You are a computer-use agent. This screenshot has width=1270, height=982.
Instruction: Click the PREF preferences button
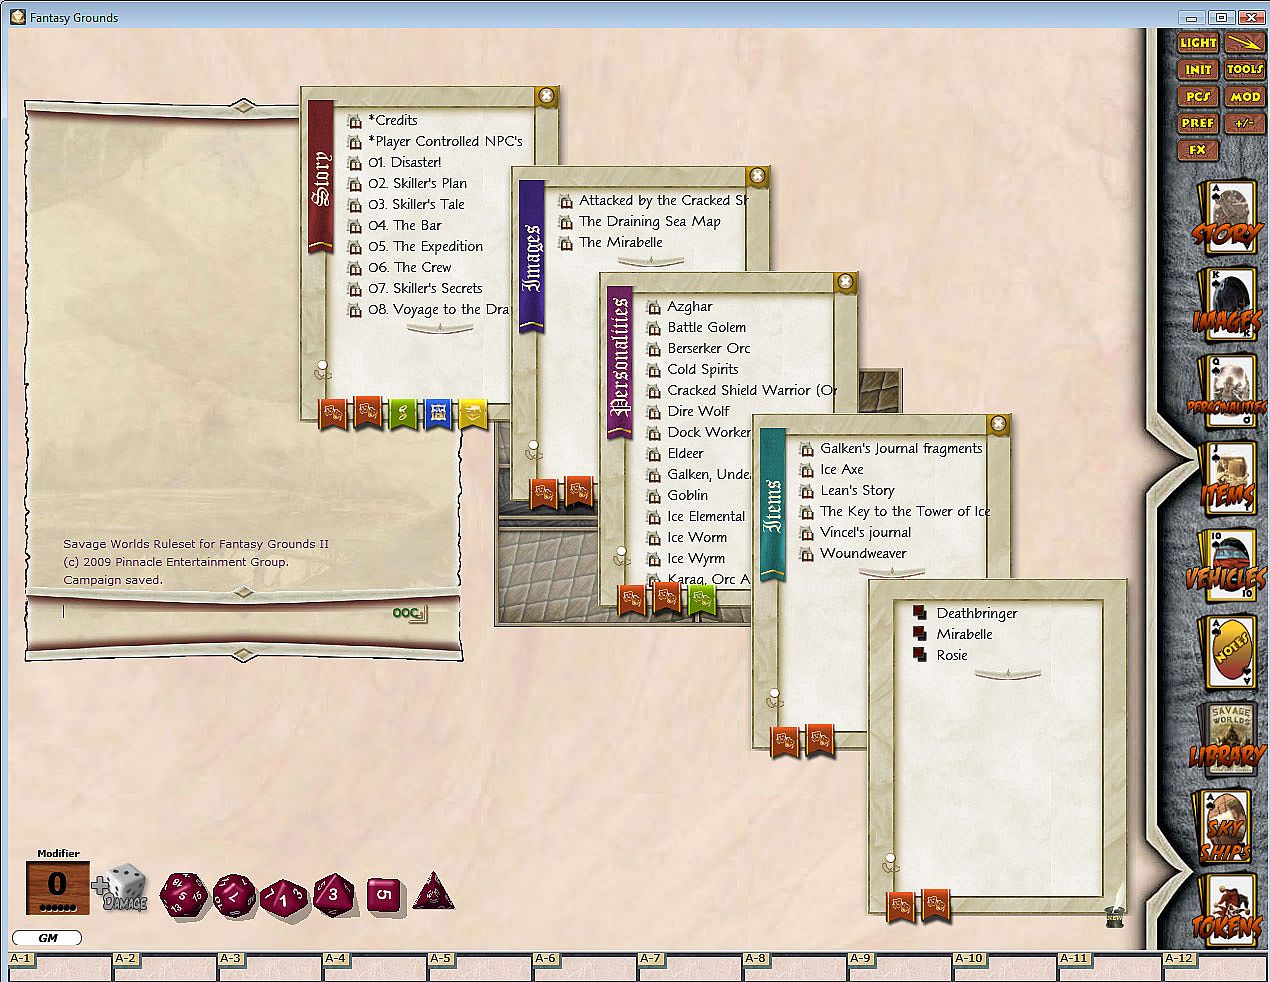pos(1198,123)
